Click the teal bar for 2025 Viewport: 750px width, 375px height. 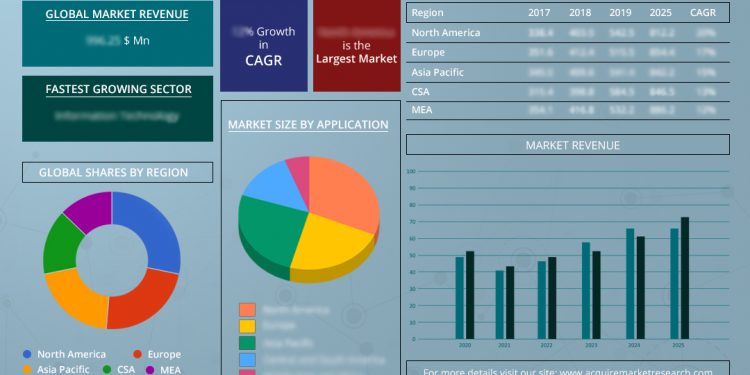tap(674, 283)
